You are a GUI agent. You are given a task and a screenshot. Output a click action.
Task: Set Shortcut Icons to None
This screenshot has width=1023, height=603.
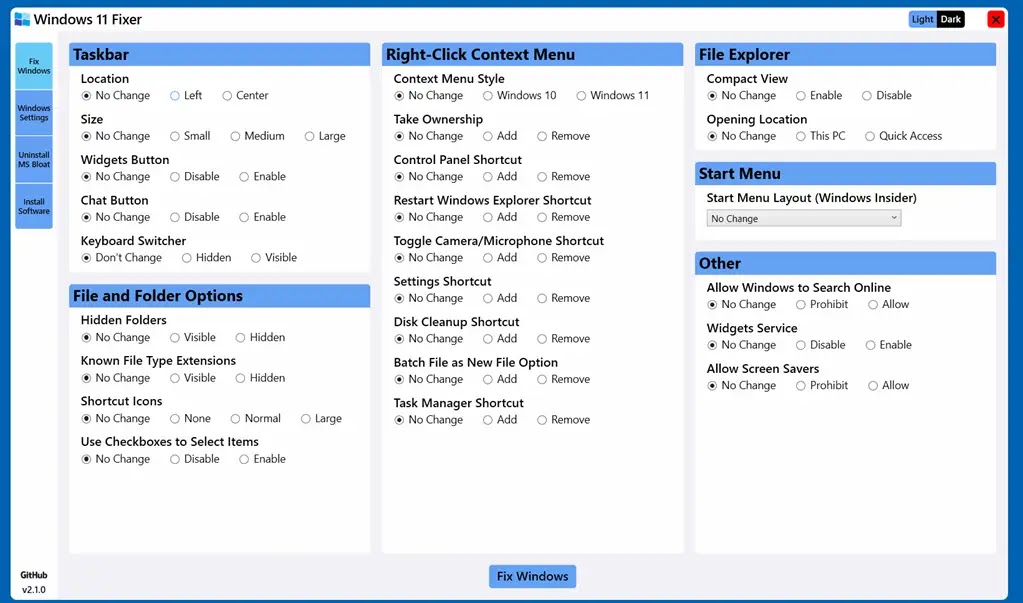(x=190, y=418)
